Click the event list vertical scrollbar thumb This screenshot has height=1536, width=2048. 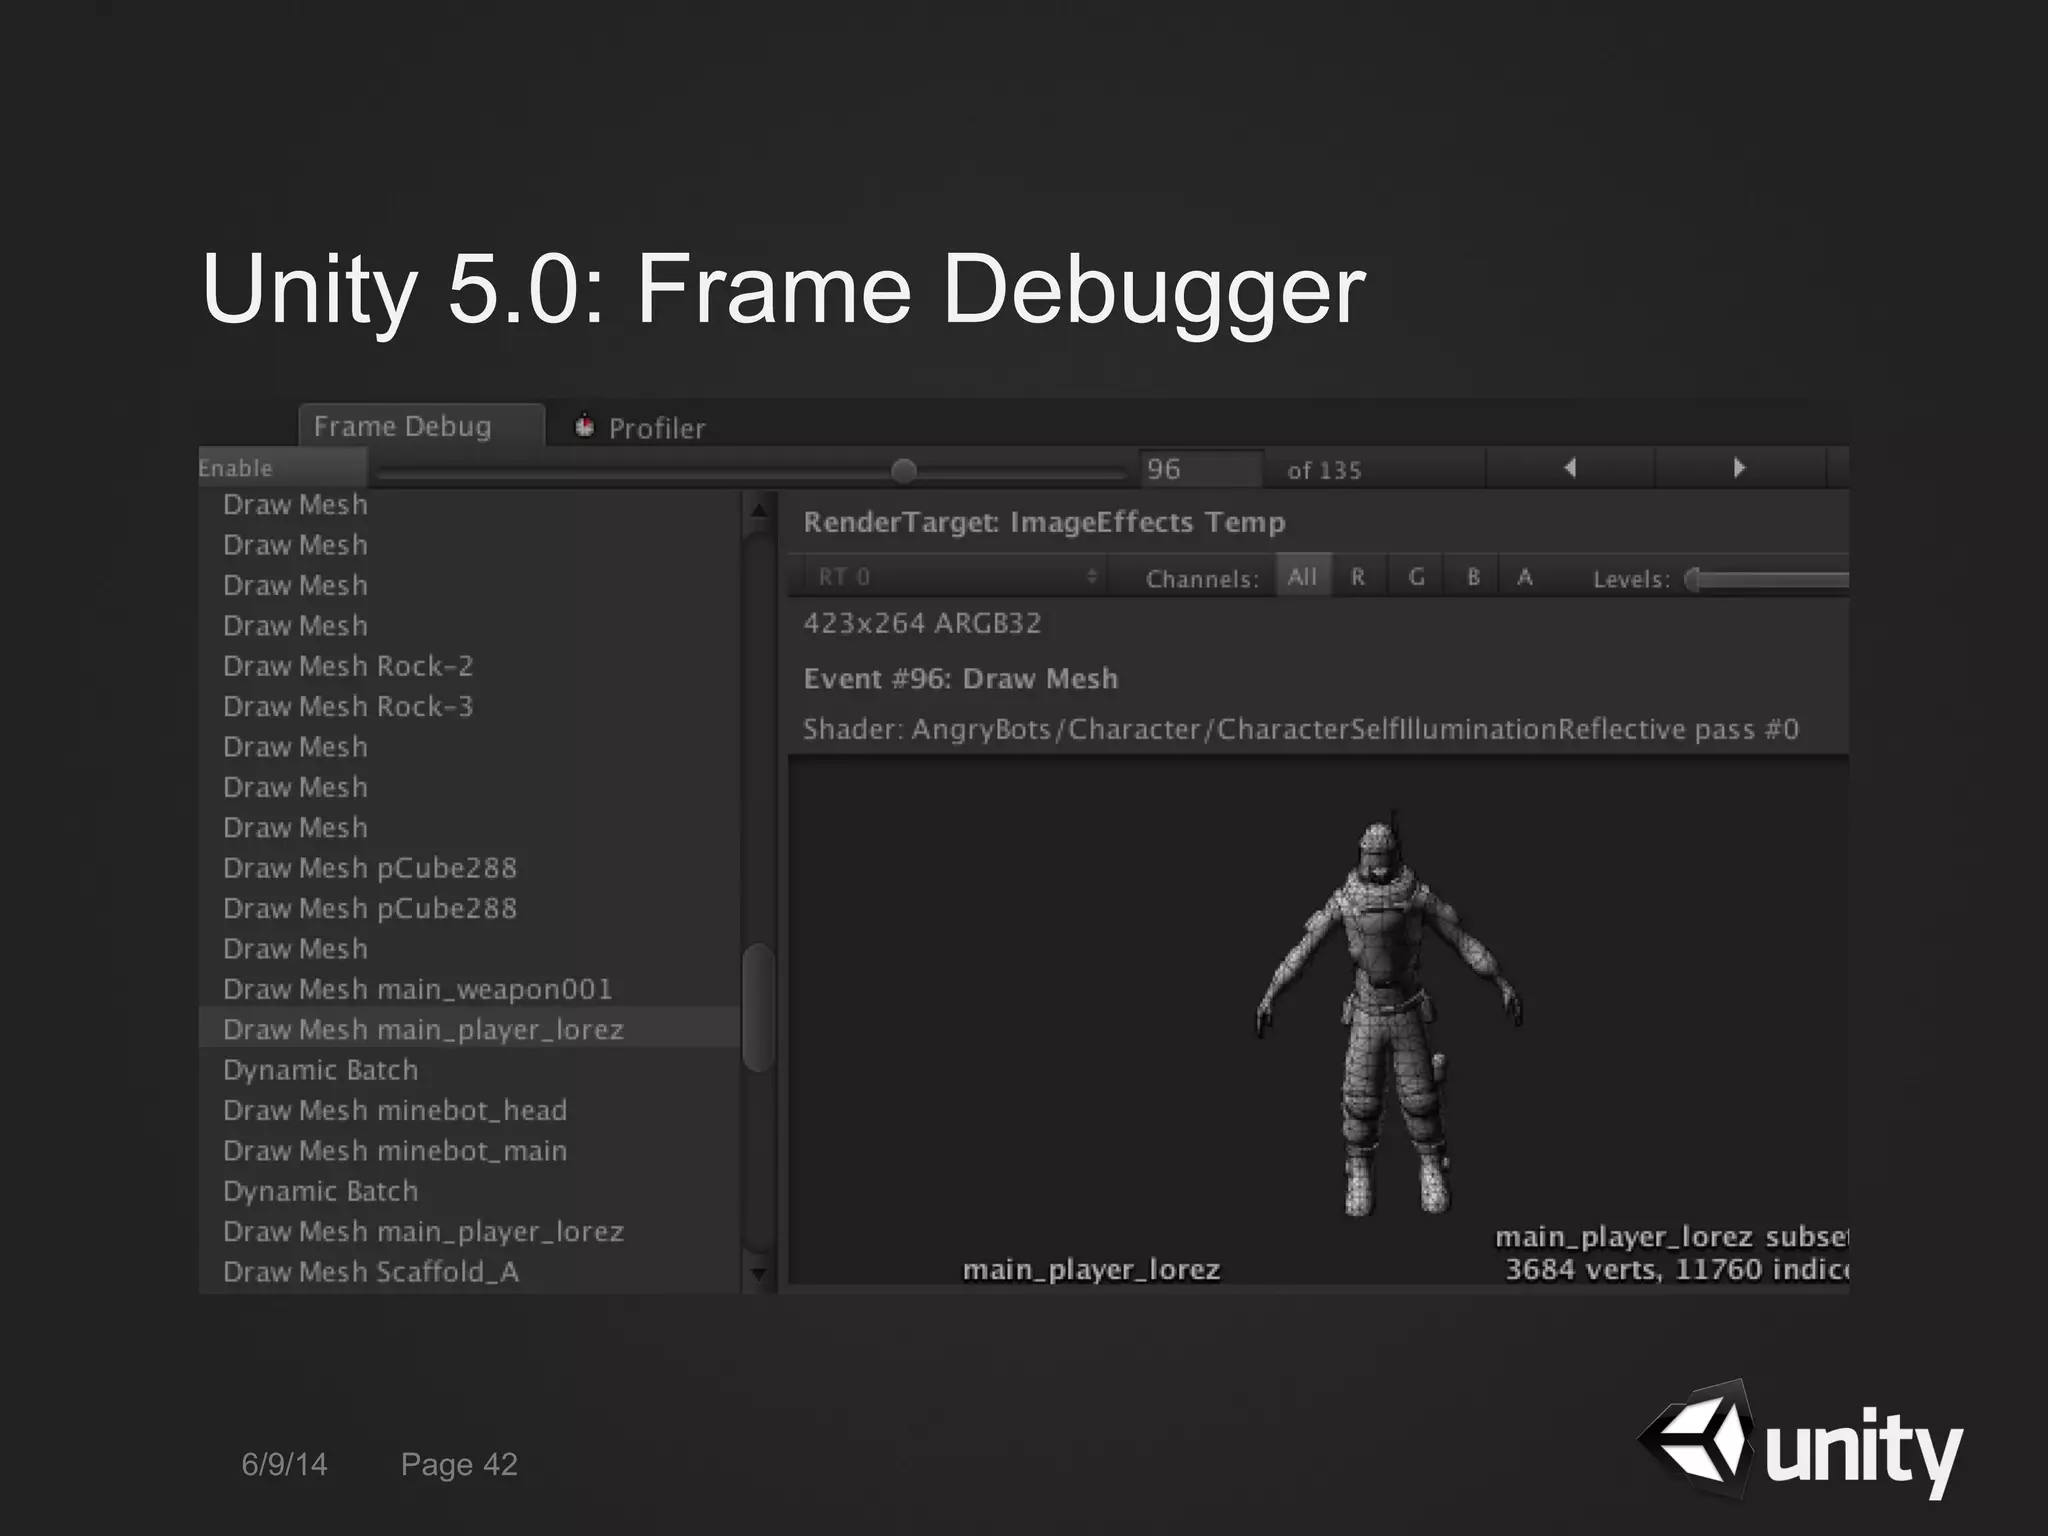(x=759, y=1008)
